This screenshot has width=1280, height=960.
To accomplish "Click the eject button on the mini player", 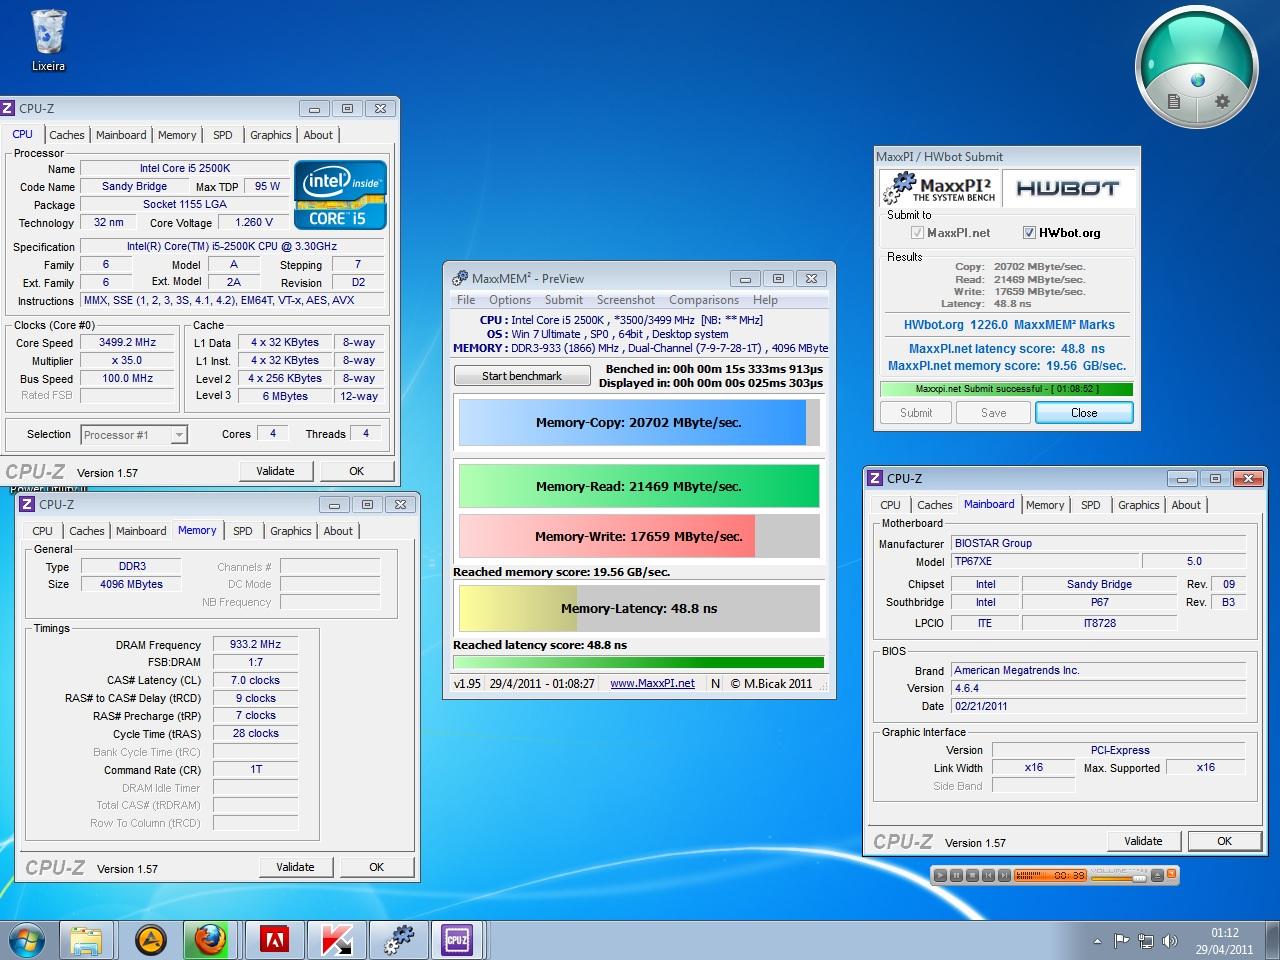I will point(1157,875).
